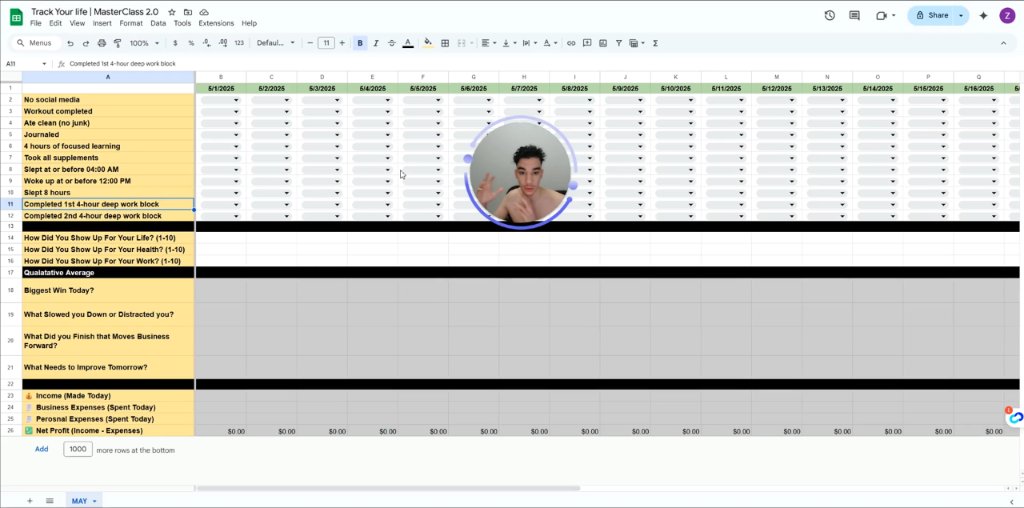This screenshot has width=1024, height=508.
Task: Toggle strikethrough formatting
Action: click(392, 43)
